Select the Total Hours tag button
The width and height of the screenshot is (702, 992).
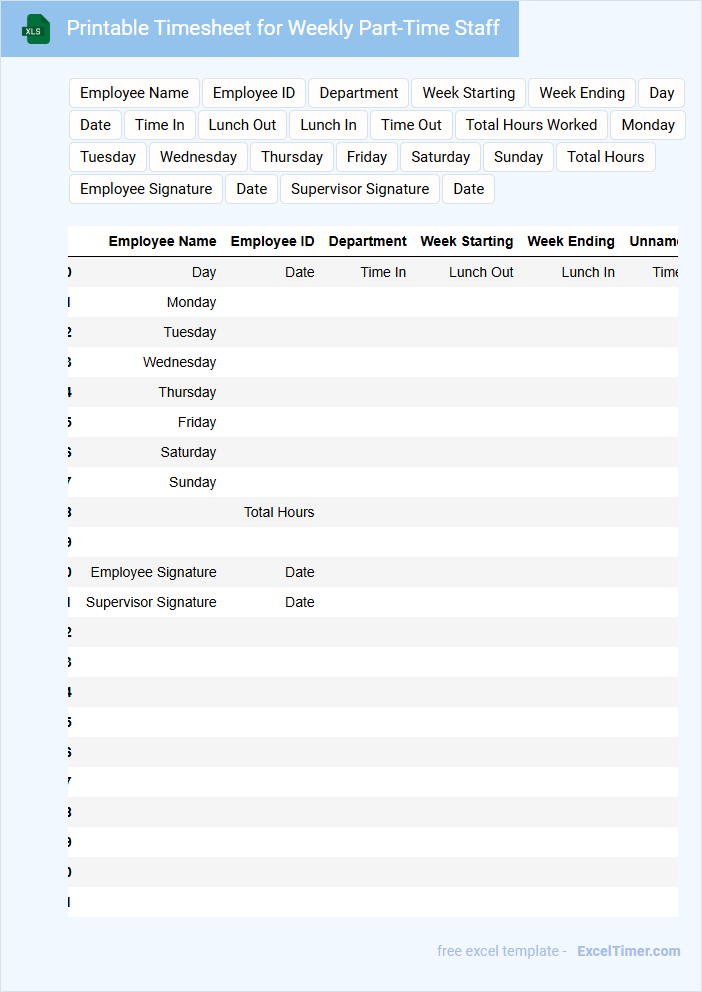click(606, 157)
